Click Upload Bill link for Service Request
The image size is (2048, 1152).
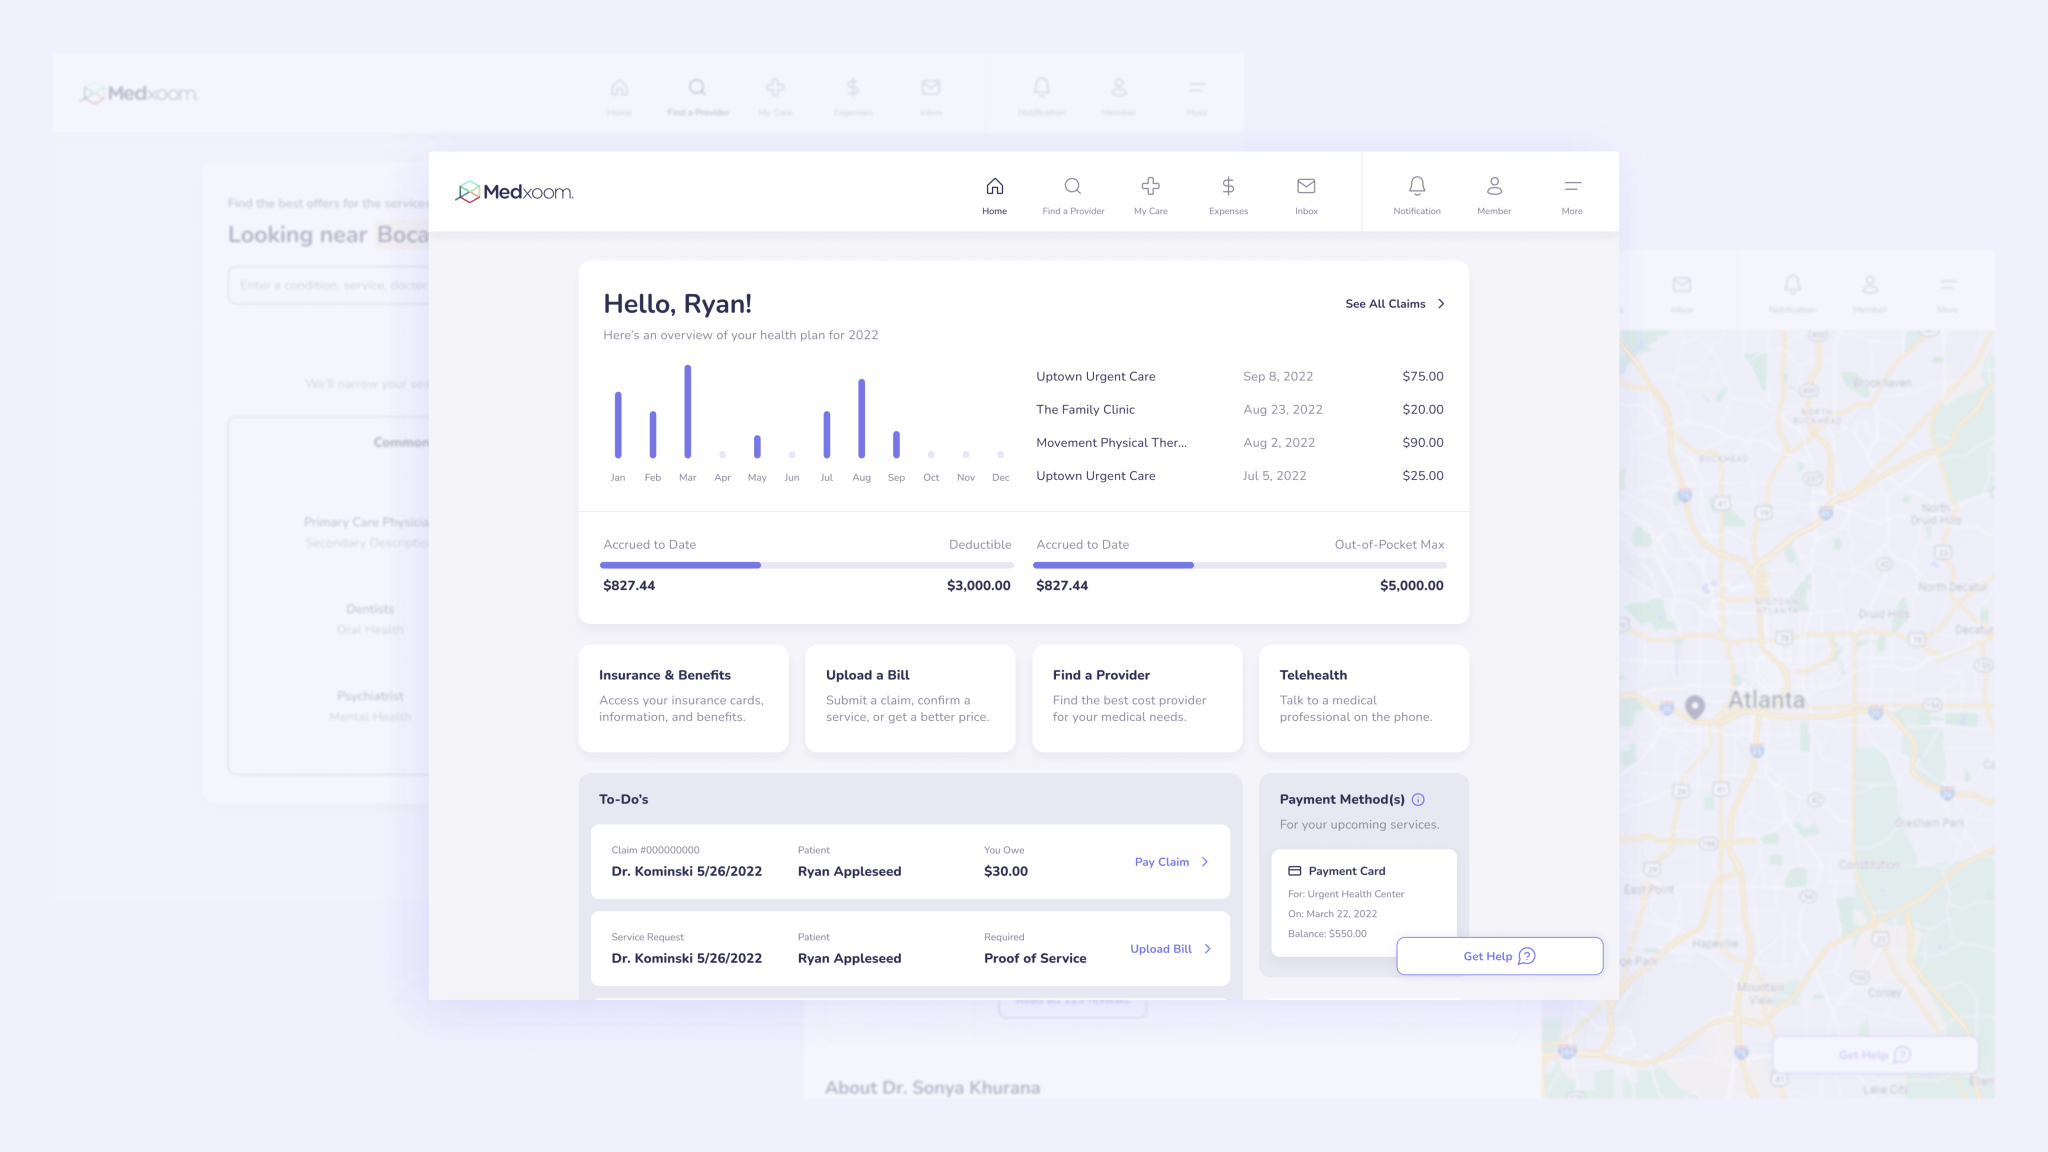click(1161, 949)
